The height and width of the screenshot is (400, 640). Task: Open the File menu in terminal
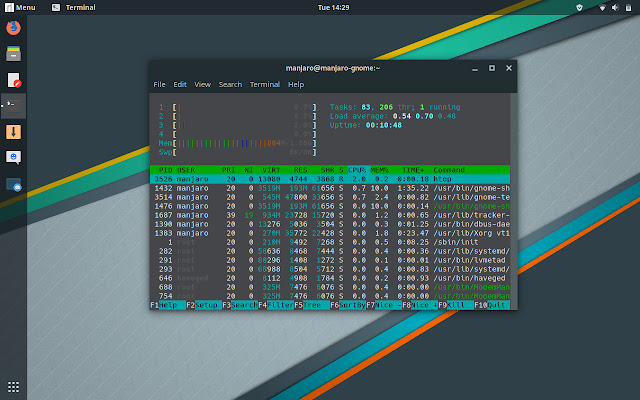click(159, 84)
